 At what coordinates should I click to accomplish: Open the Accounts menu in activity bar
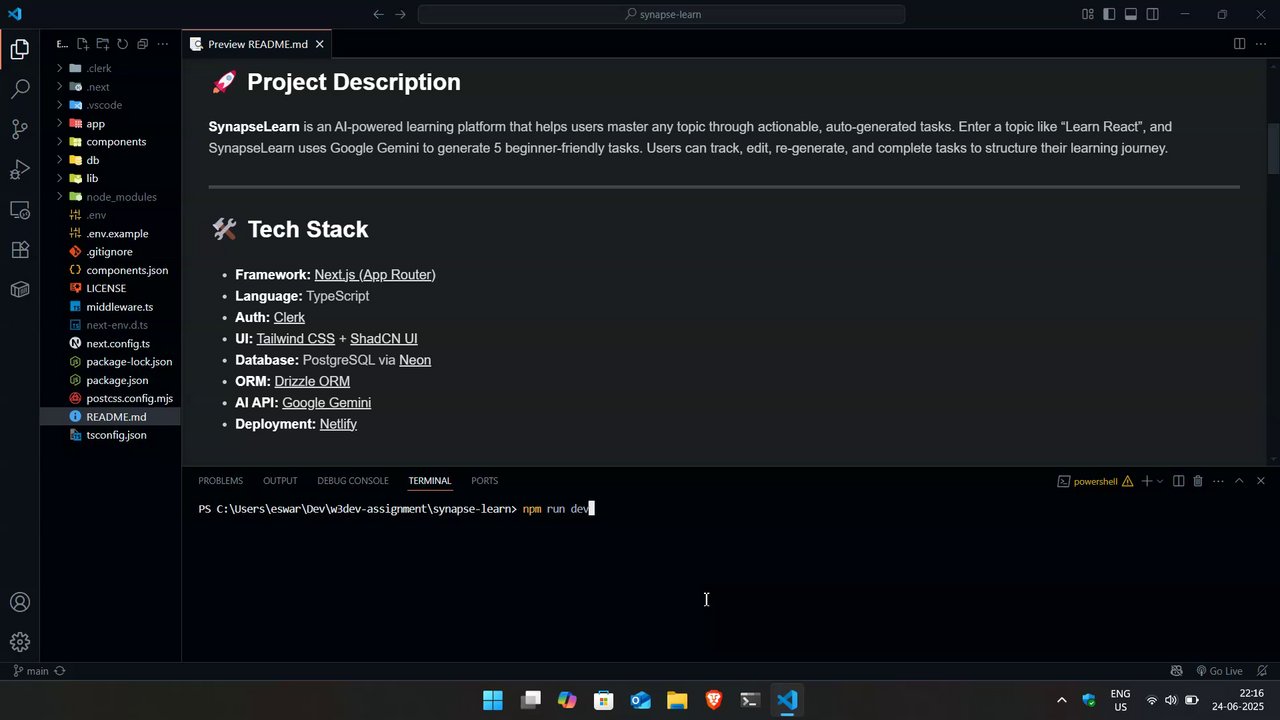coord(20,602)
